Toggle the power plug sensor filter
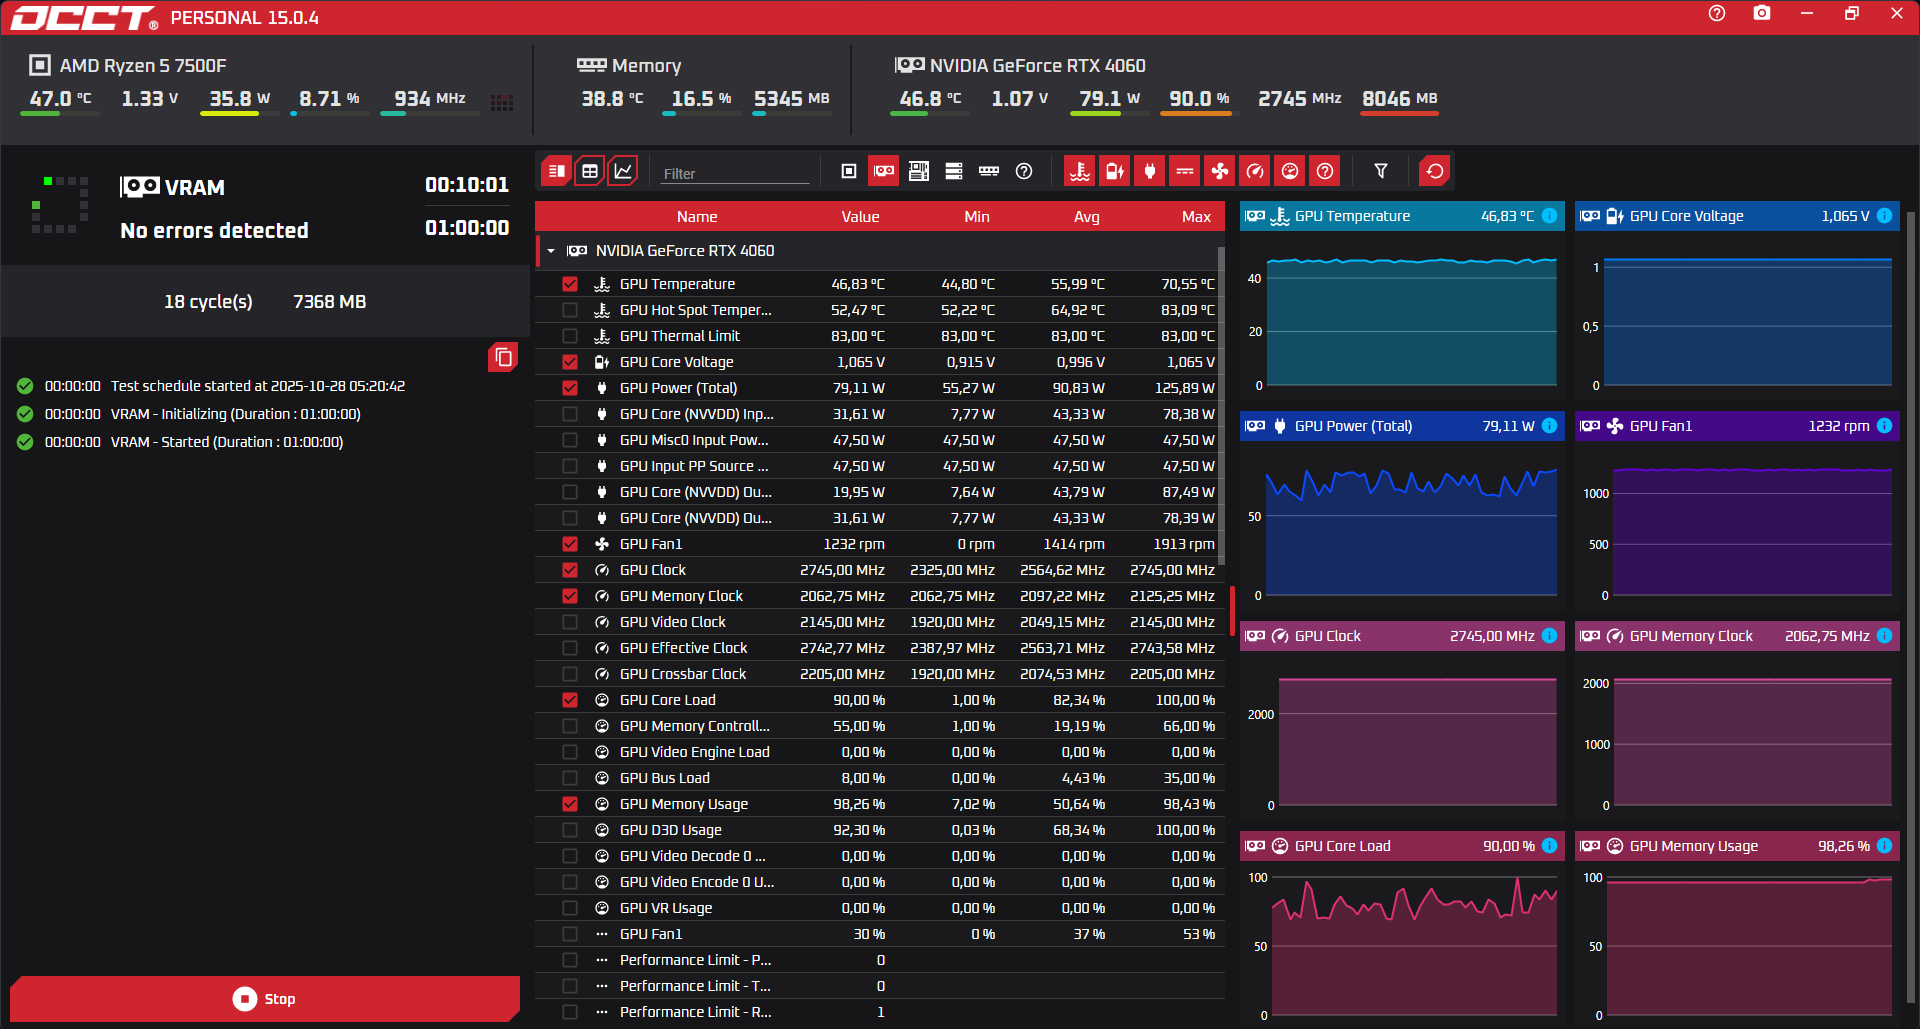Image resolution: width=1920 pixels, height=1029 pixels. point(1150,171)
